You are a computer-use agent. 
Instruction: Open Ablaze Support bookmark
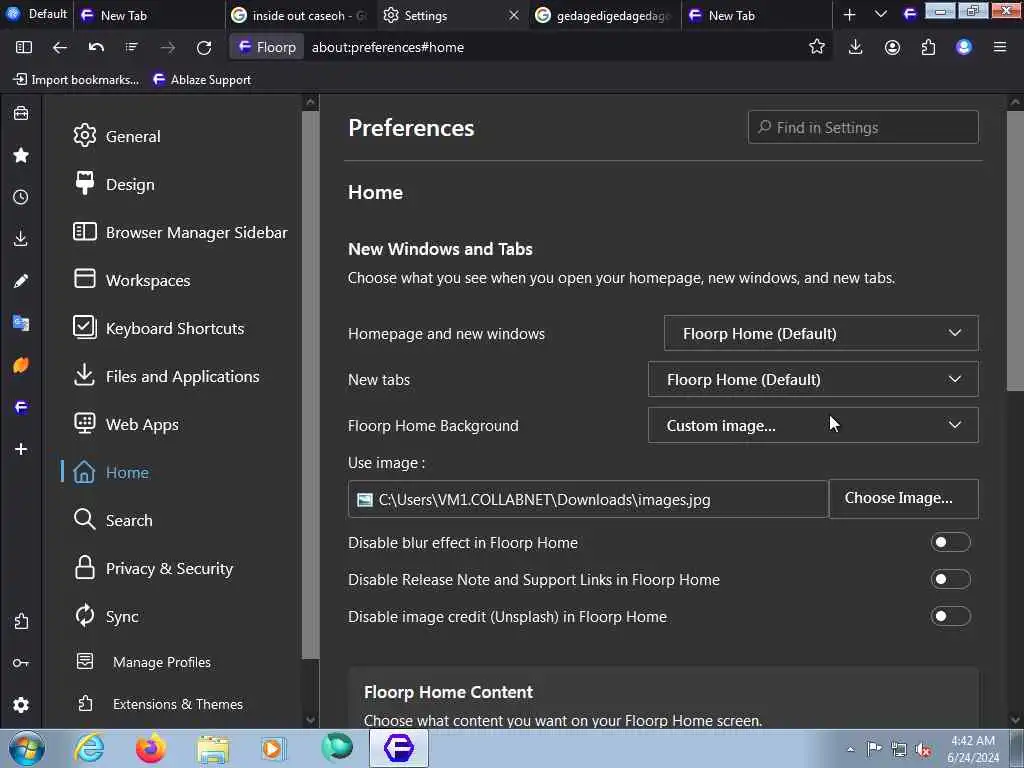(x=202, y=80)
